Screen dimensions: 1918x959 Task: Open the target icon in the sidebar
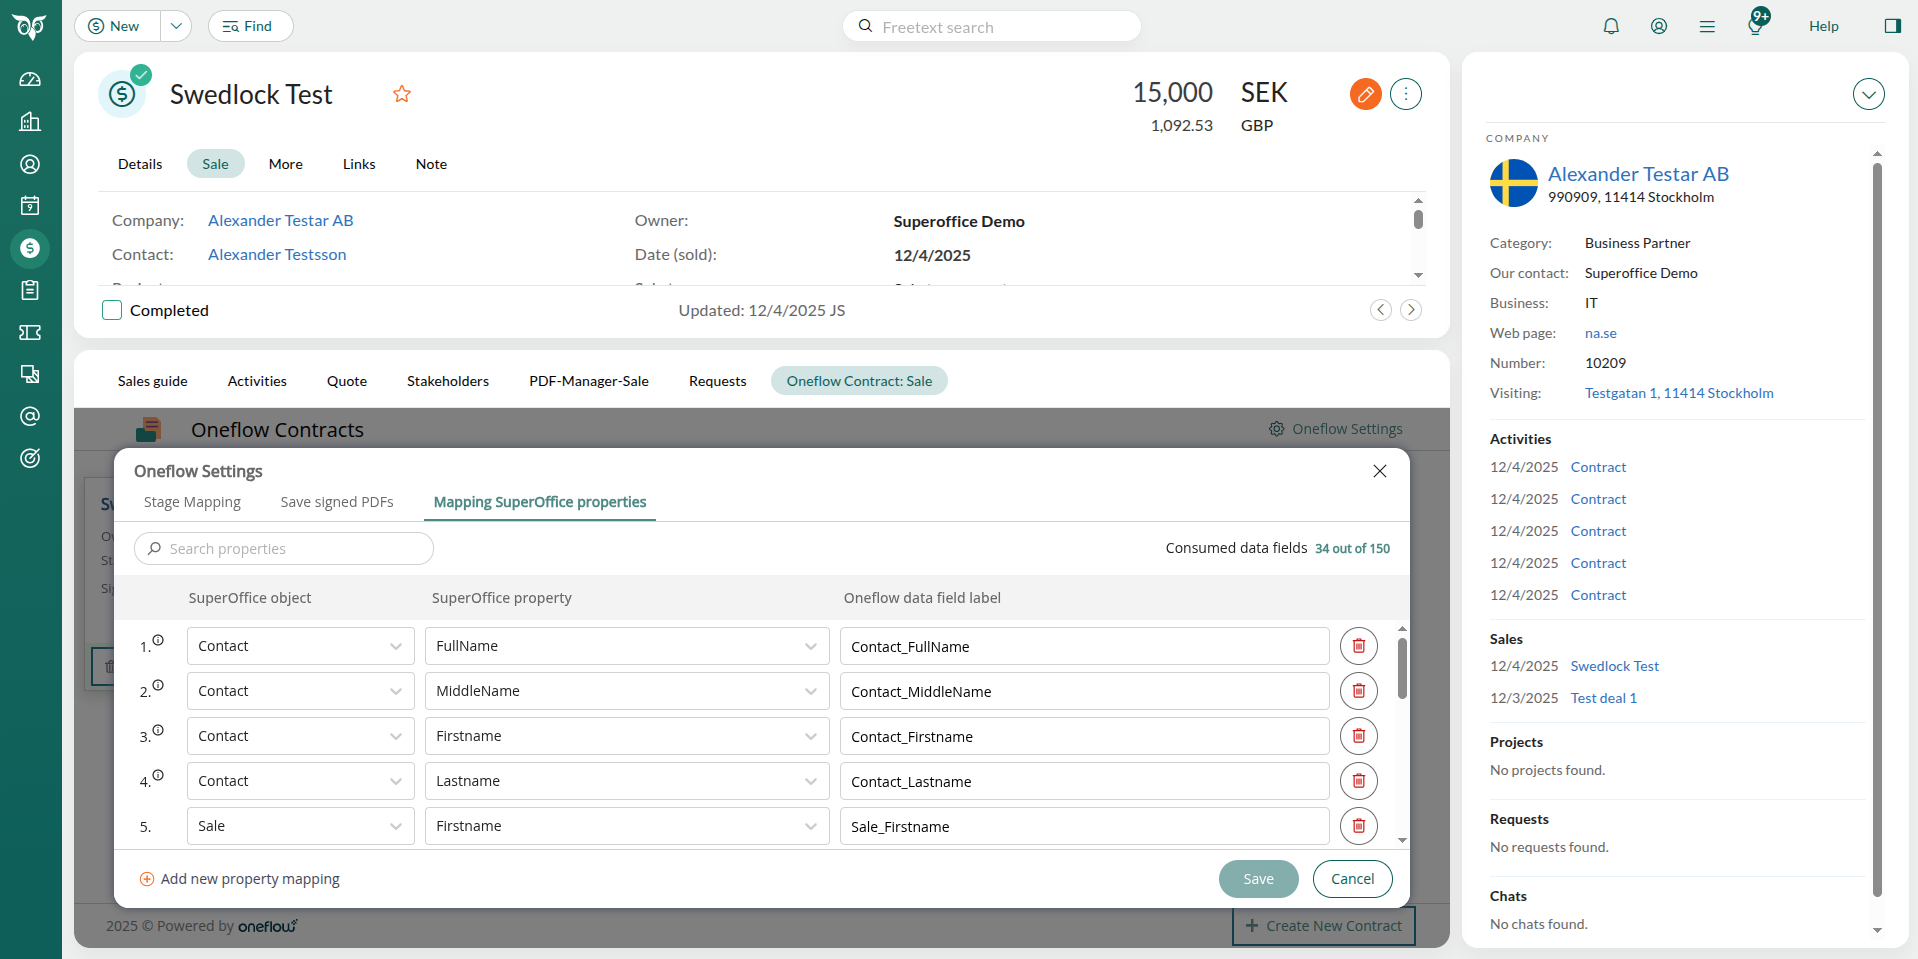[x=30, y=458]
